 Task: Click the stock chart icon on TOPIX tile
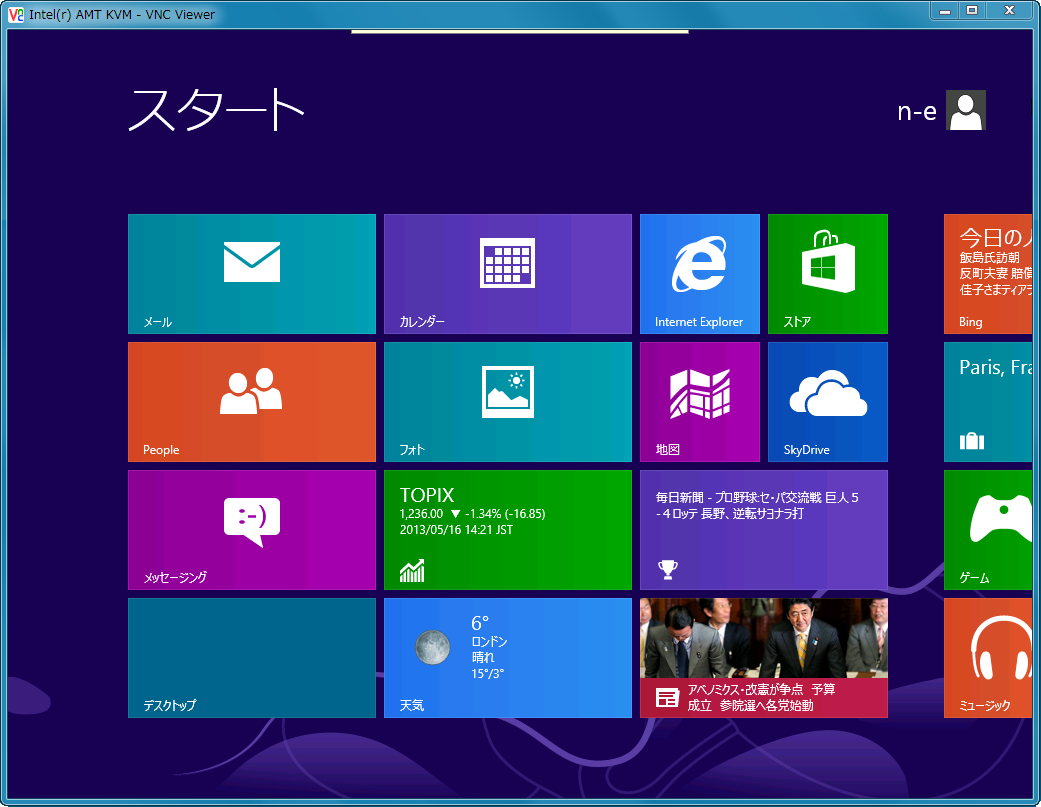tap(412, 571)
